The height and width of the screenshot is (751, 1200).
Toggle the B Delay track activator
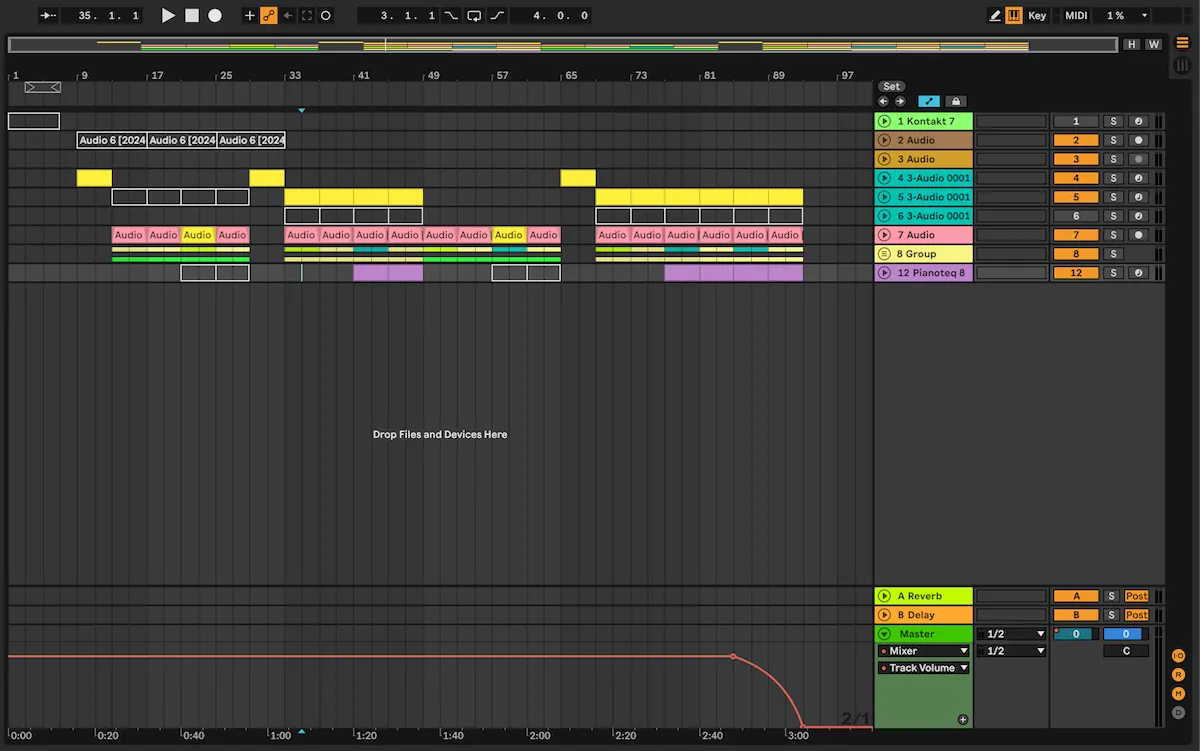(1076, 615)
